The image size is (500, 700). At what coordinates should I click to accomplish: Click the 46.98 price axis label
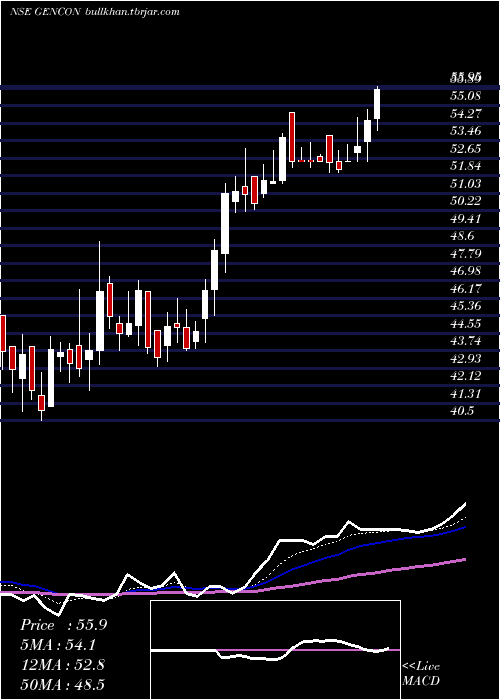[x=465, y=271]
